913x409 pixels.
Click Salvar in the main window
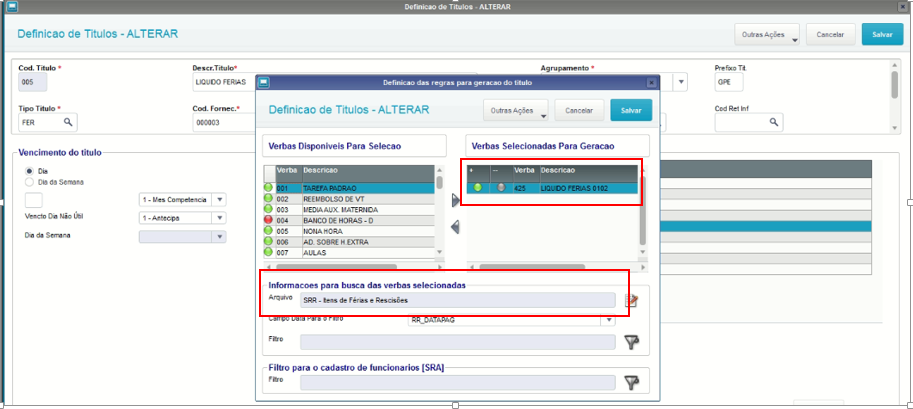(x=883, y=35)
